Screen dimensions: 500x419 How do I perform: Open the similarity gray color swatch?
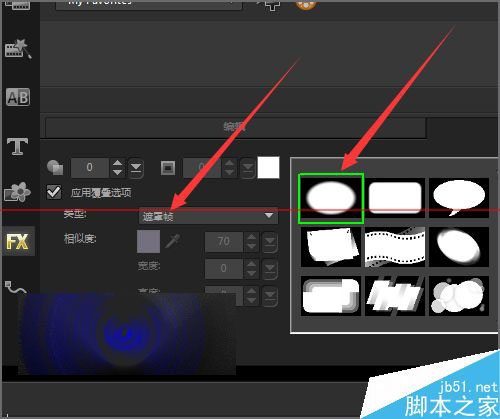click(x=148, y=241)
